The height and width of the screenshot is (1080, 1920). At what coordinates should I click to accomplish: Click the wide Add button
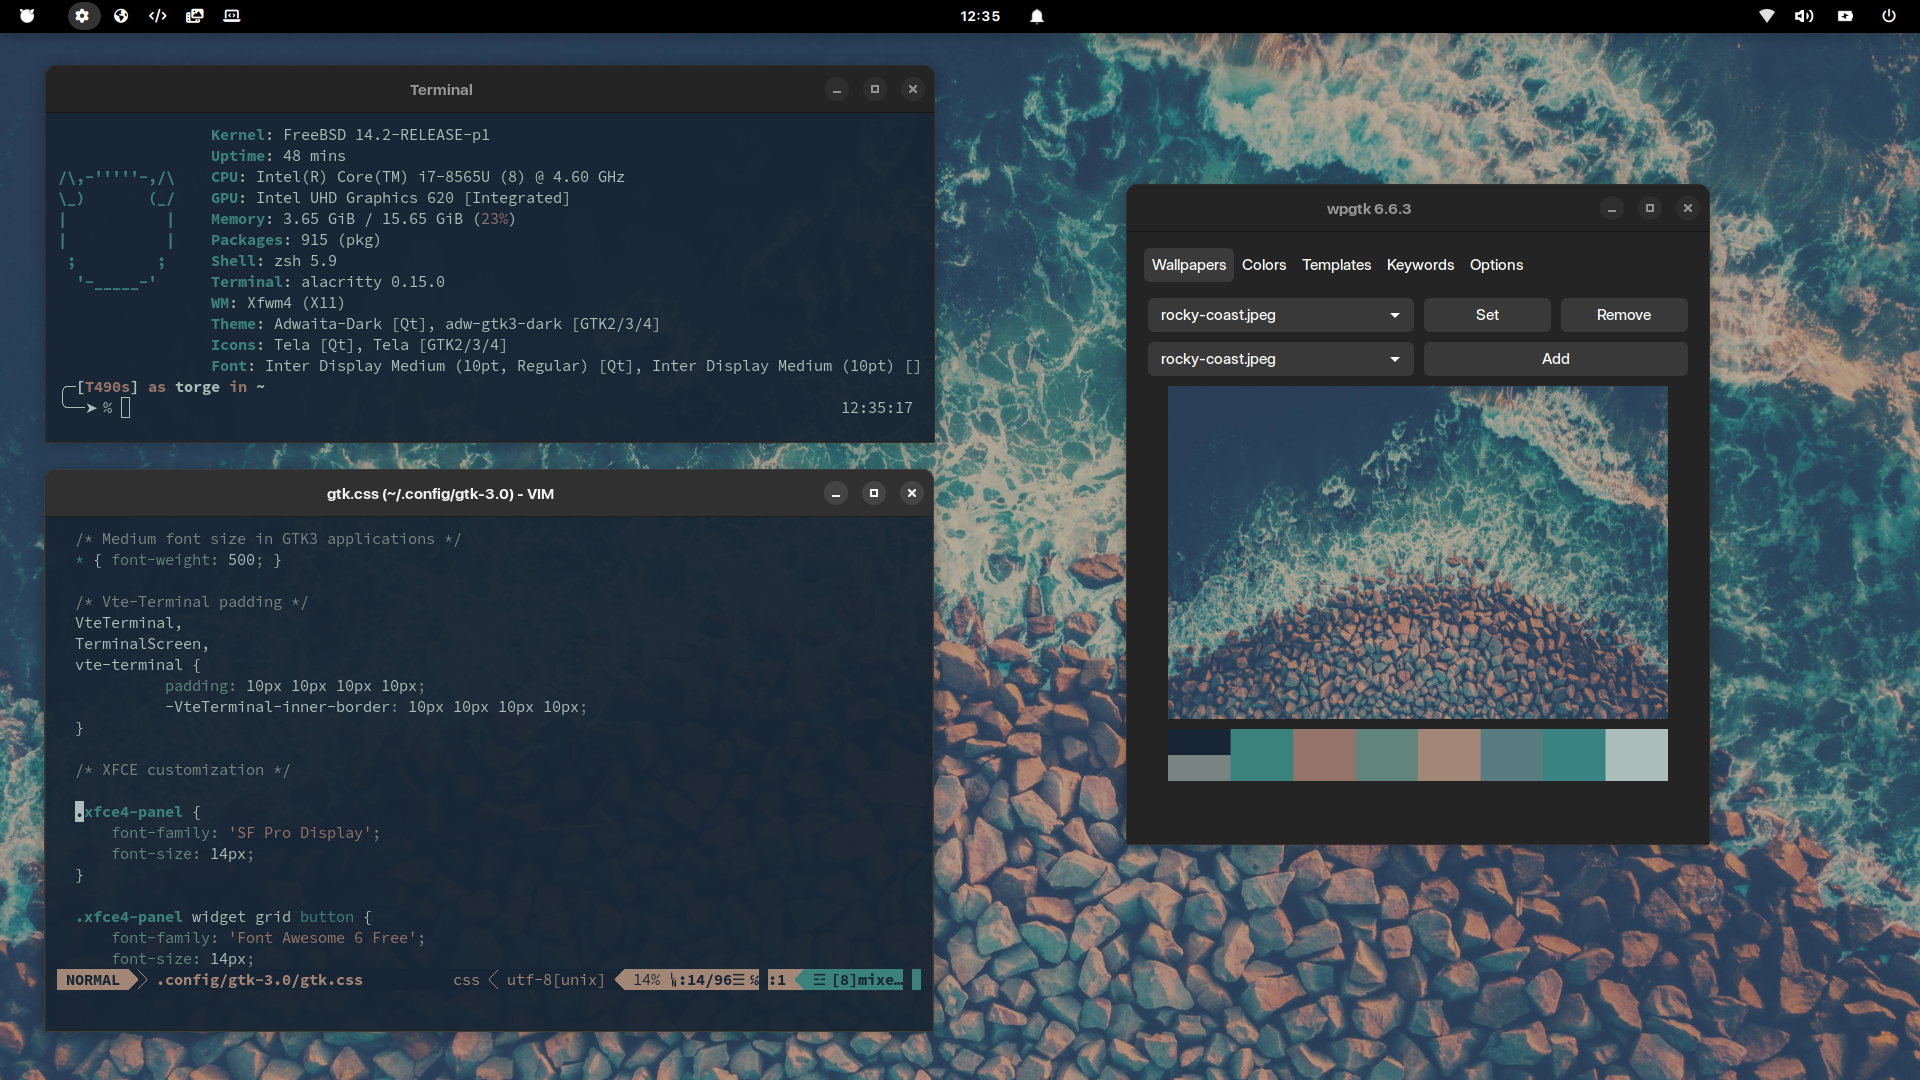point(1555,359)
